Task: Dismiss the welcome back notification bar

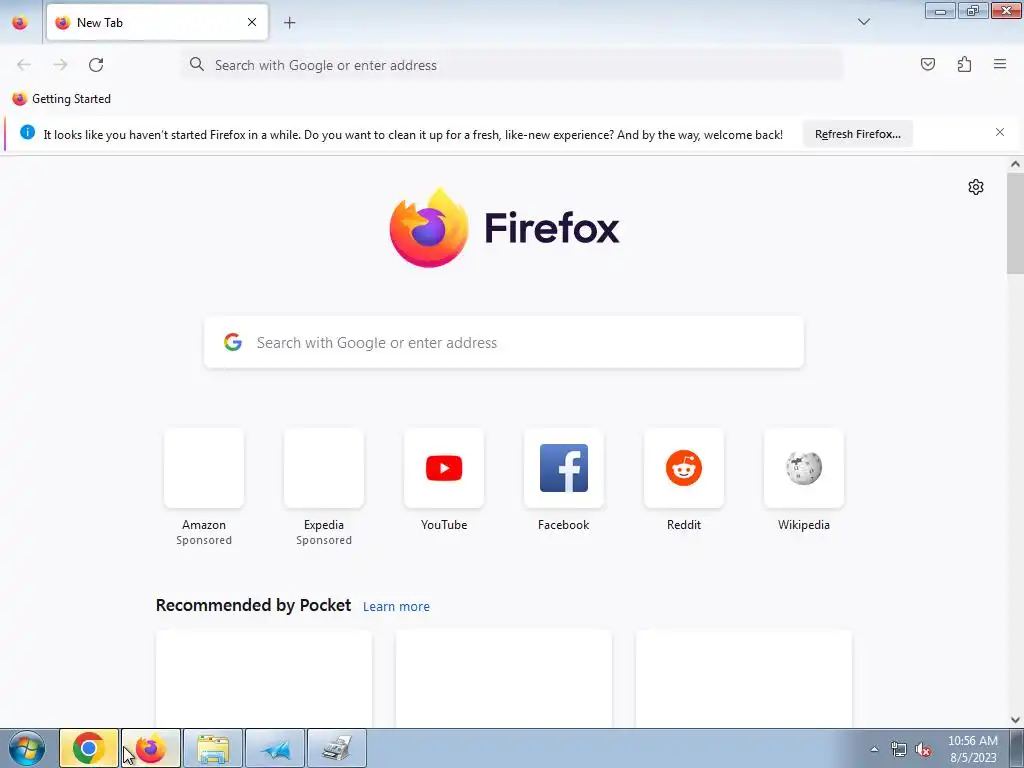Action: click(x=1000, y=133)
